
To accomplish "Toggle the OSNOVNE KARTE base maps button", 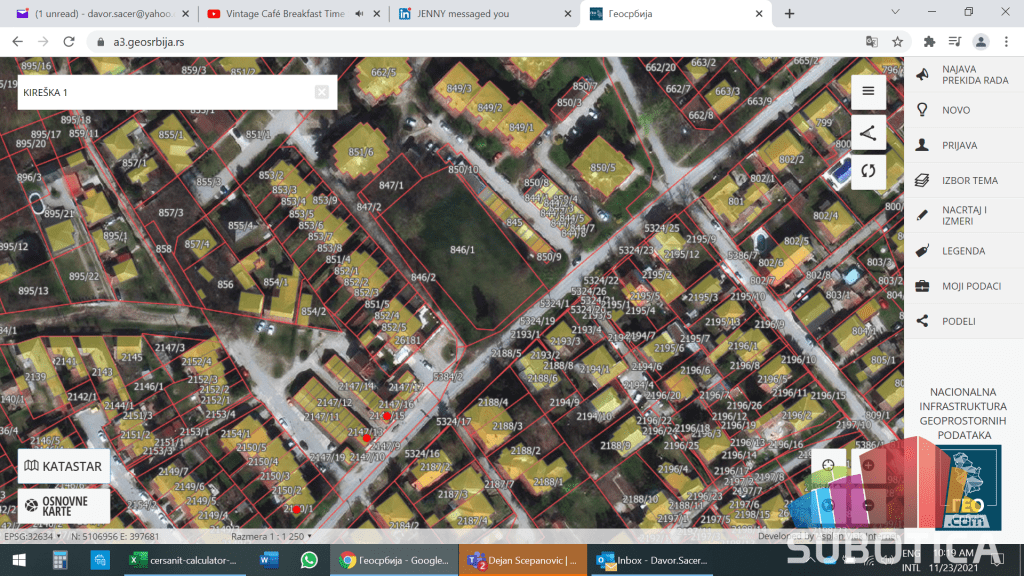I will (x=63, y=505).
